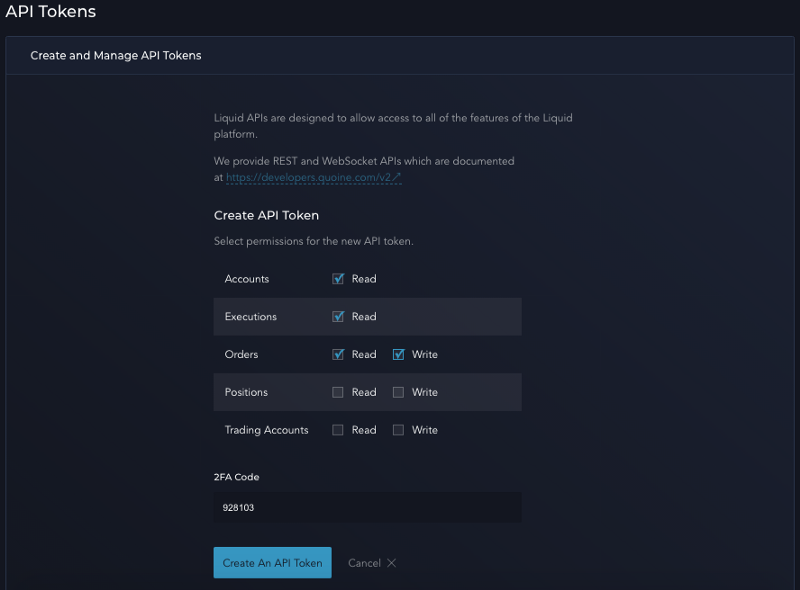Image resolution: width=800 pixels, height=590 pixels.
Task: Enable Positions Write checkbox
Action: click(398, 392)
